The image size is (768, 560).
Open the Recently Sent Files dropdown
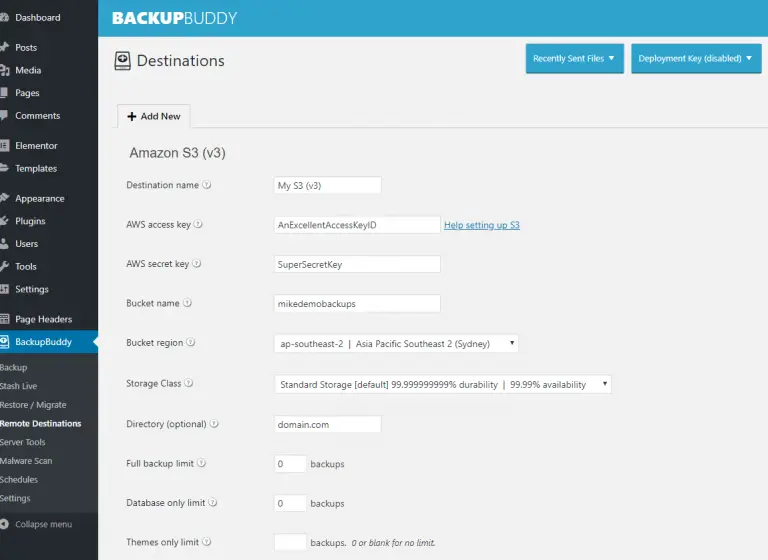[x=575, y=58]
